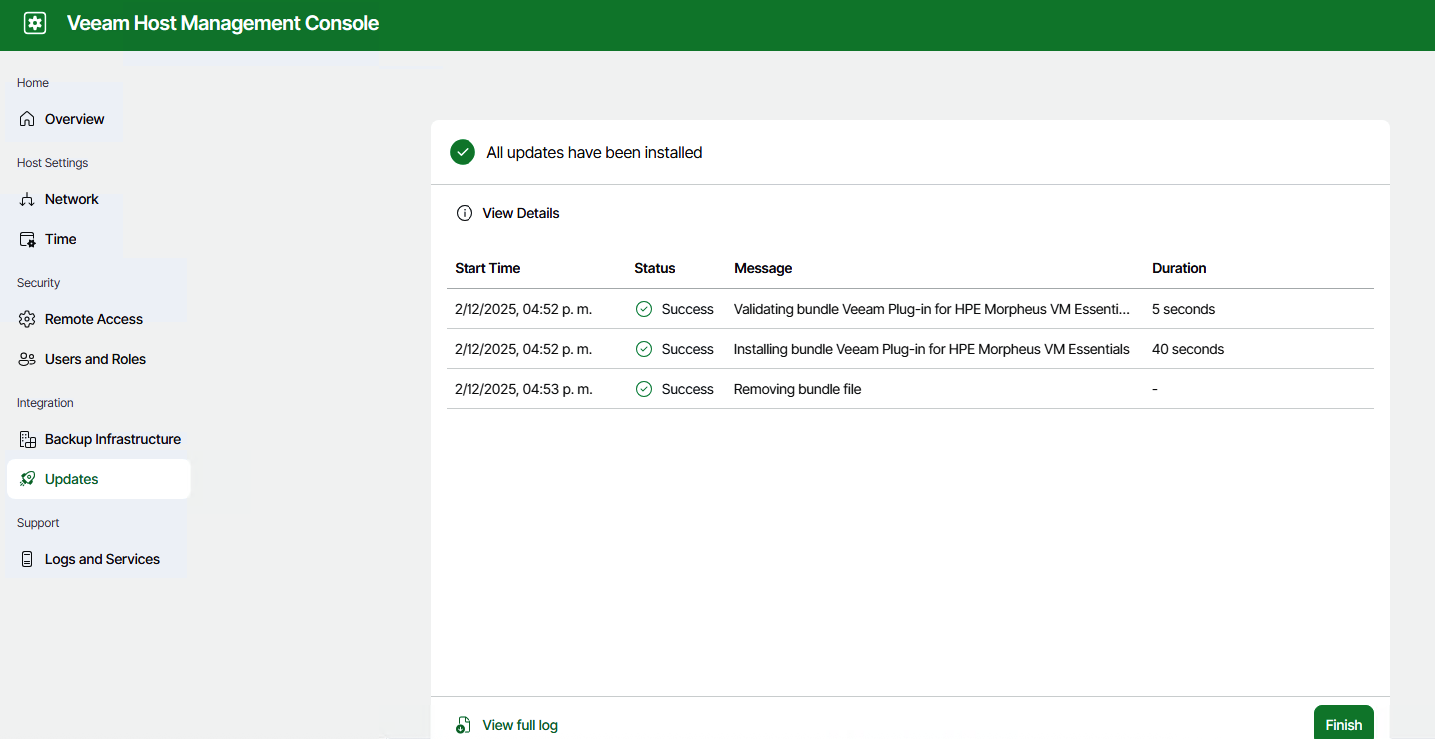Select the Updates menu item

[98, 479]
